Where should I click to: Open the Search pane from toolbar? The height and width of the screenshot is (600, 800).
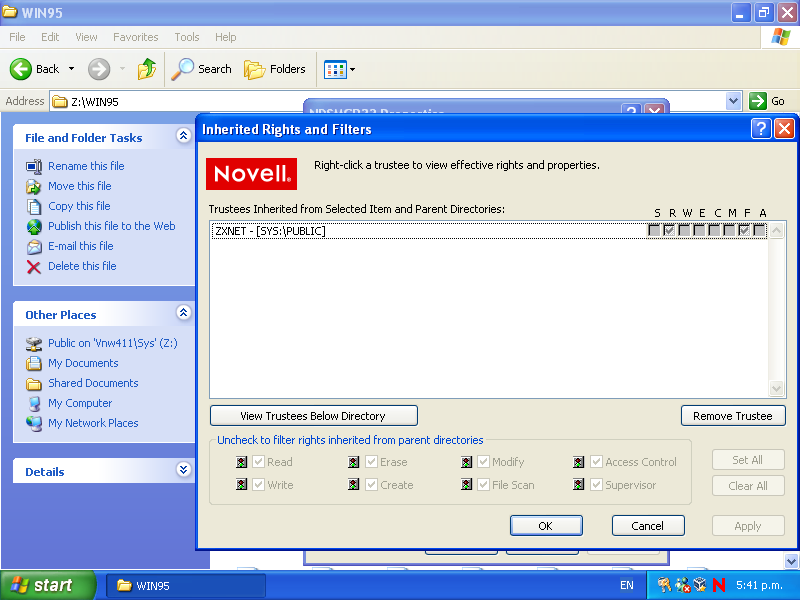pos(202,69)
